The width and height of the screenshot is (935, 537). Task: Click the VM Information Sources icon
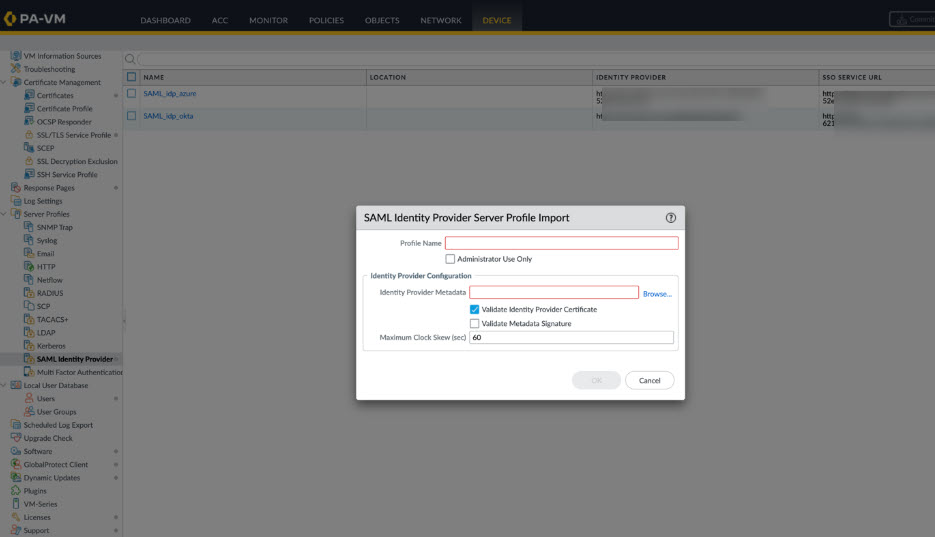point(16,55)
